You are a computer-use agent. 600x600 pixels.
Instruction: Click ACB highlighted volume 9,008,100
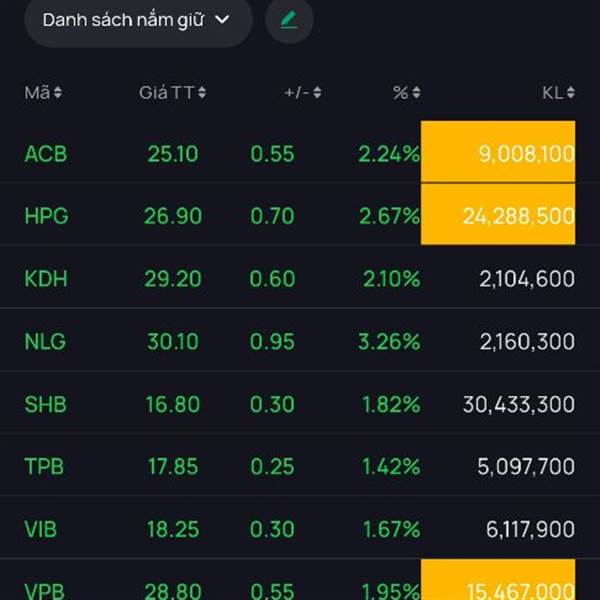coord(498,153)
